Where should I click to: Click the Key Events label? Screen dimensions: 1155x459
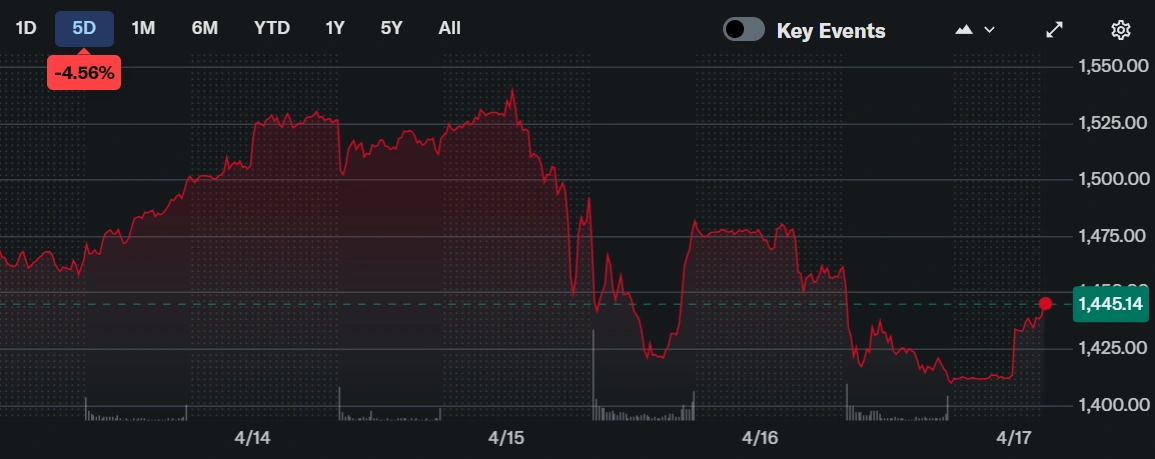tap(831, 31)
